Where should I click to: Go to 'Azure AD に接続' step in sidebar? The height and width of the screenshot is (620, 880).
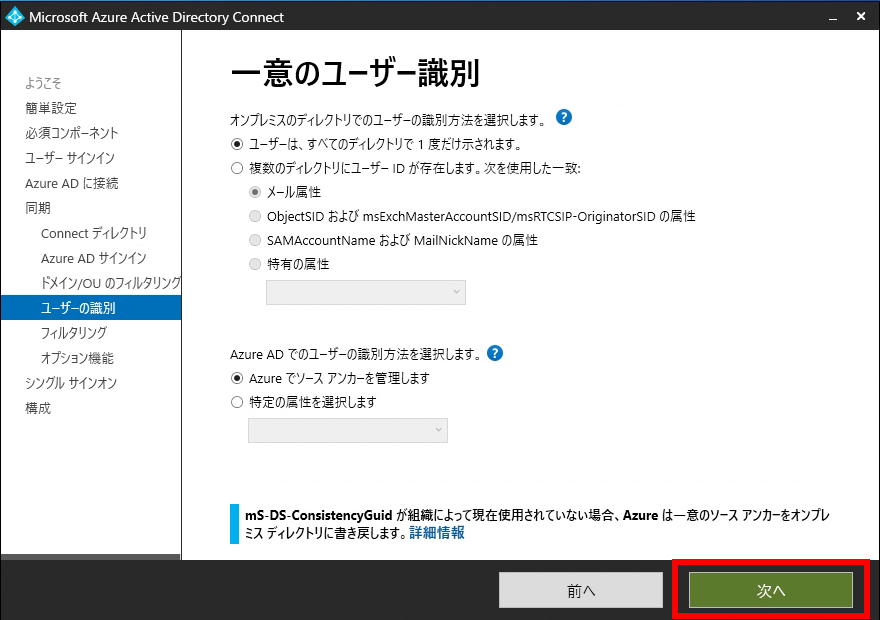(x=71, y=183)
